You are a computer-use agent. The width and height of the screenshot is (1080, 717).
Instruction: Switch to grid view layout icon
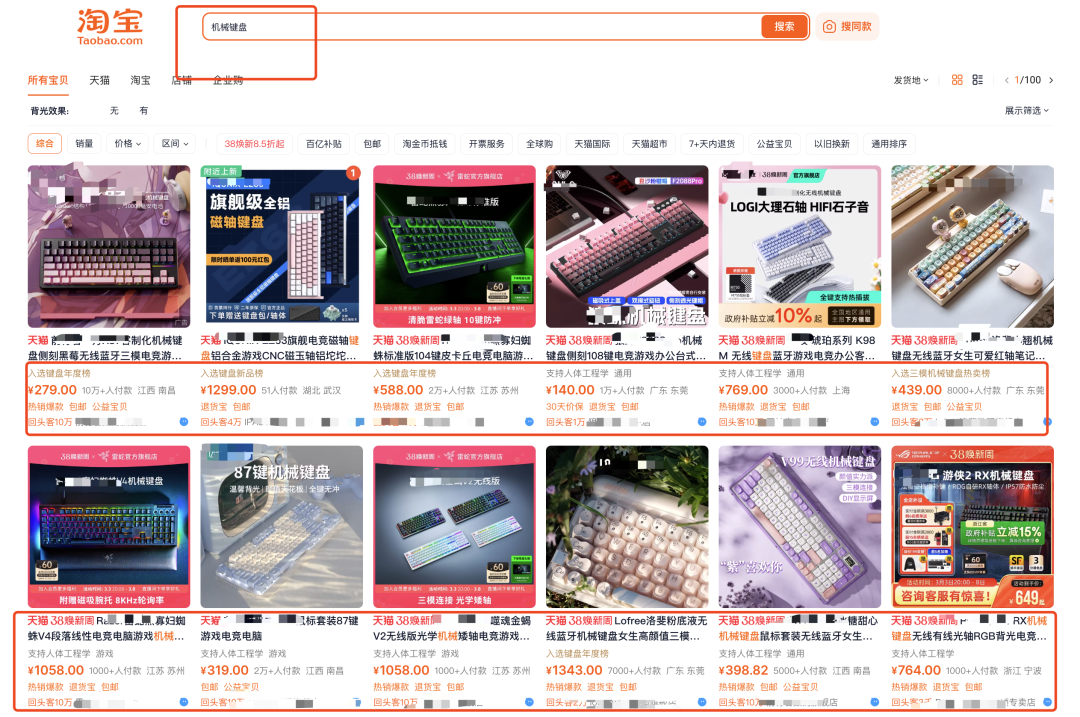[x=957, y=80]
